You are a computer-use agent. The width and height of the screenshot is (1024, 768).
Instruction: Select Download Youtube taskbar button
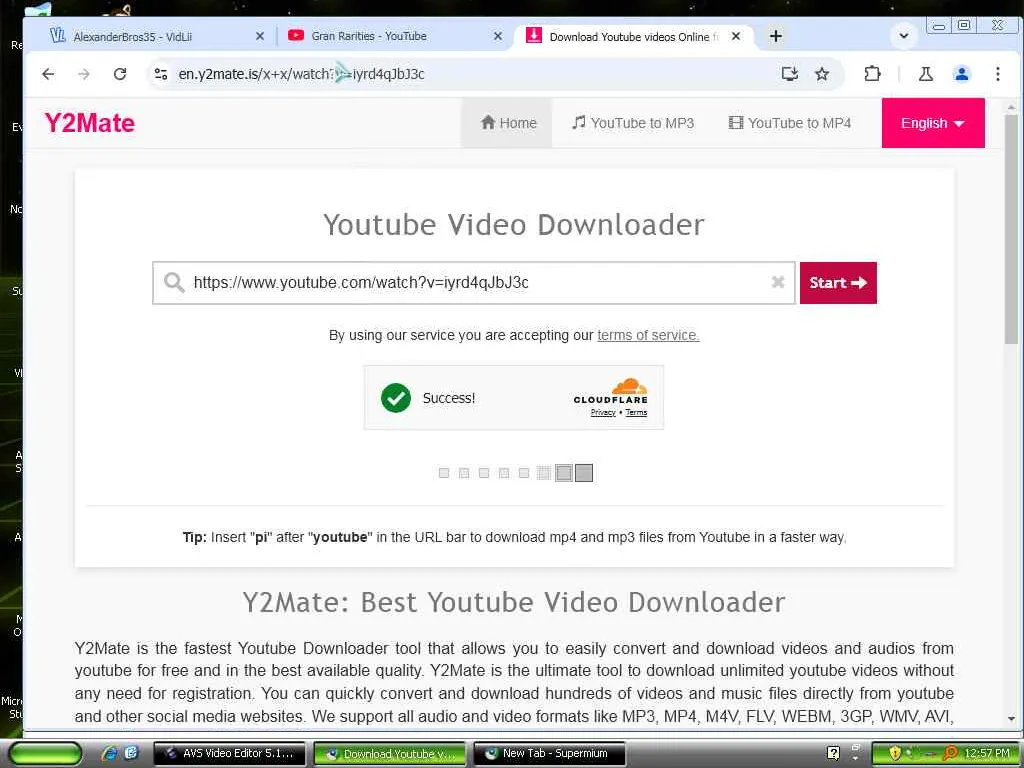pyautogui.click(x=390, y=754)
